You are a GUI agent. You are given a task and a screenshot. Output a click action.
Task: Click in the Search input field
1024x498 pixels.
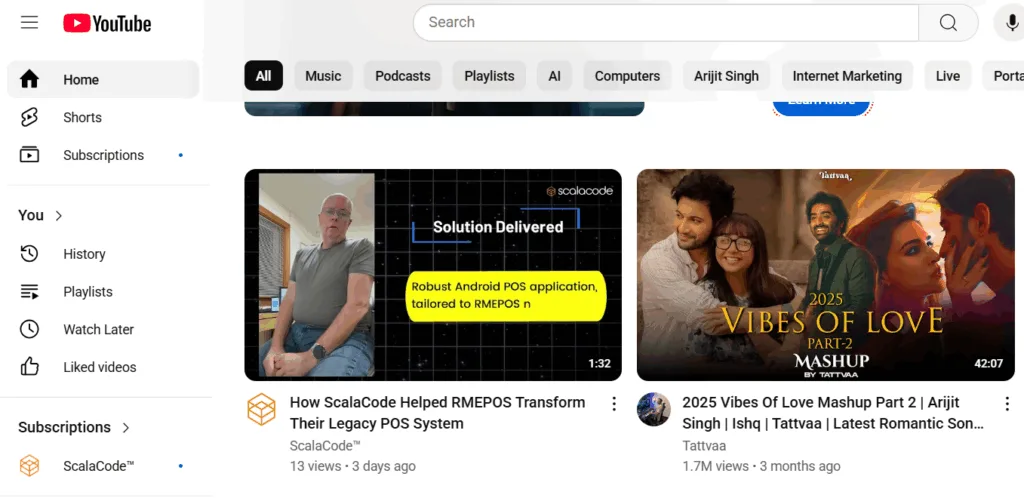[666, 23]
